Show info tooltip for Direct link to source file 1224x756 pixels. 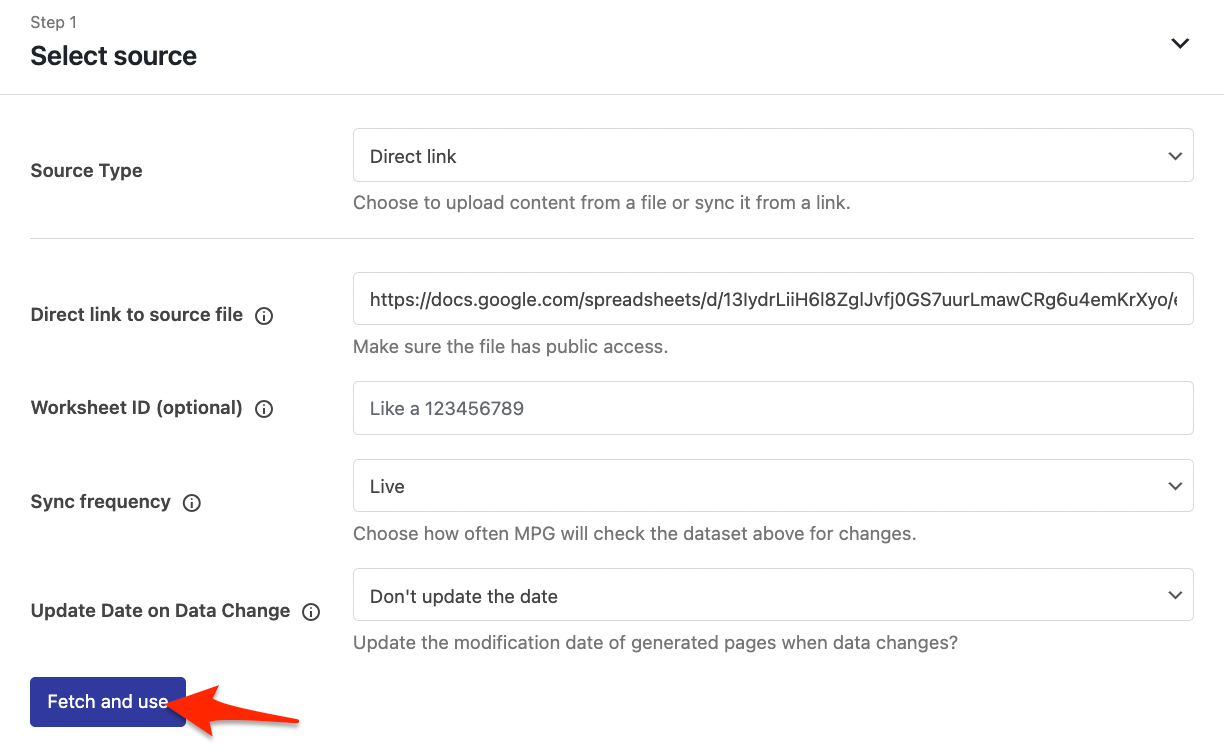click(x=264, y=316)
